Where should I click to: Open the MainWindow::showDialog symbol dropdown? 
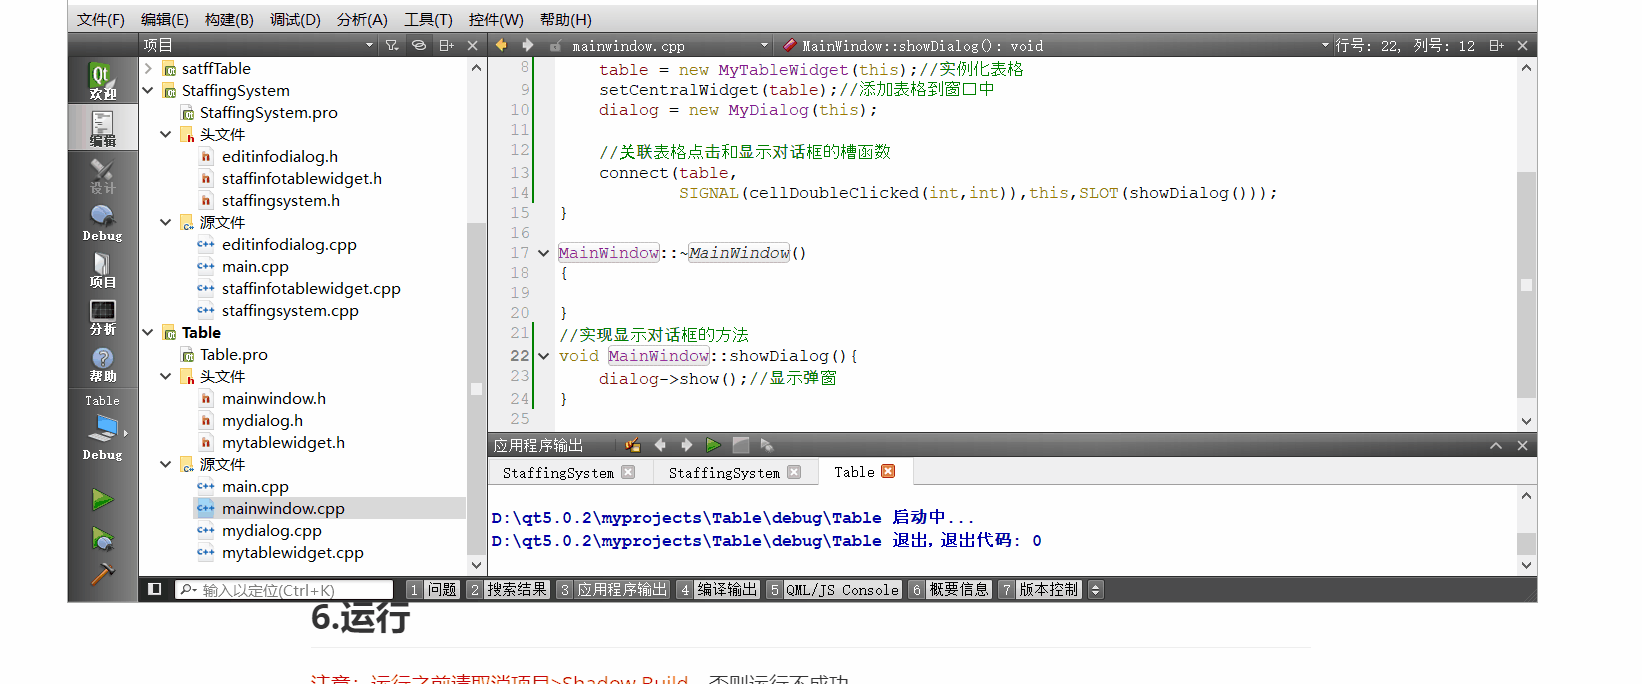click(1056, 46)
